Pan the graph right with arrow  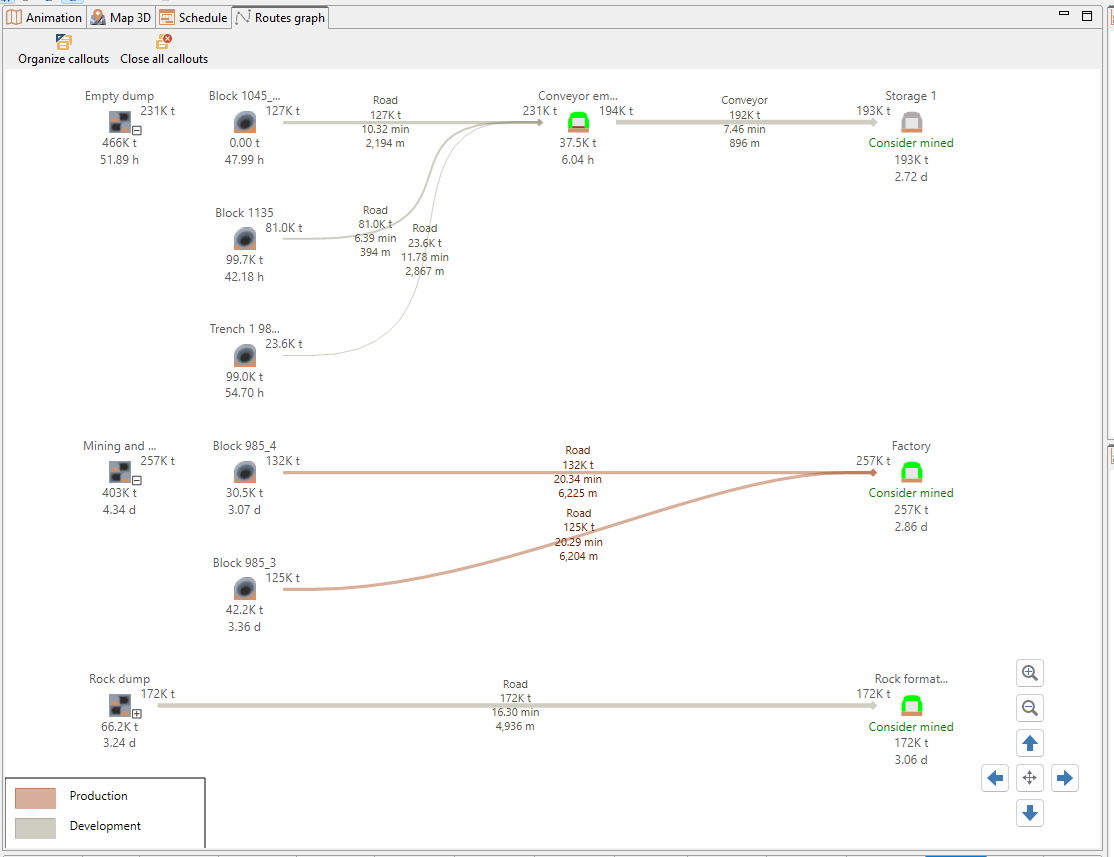[1064, 778]
